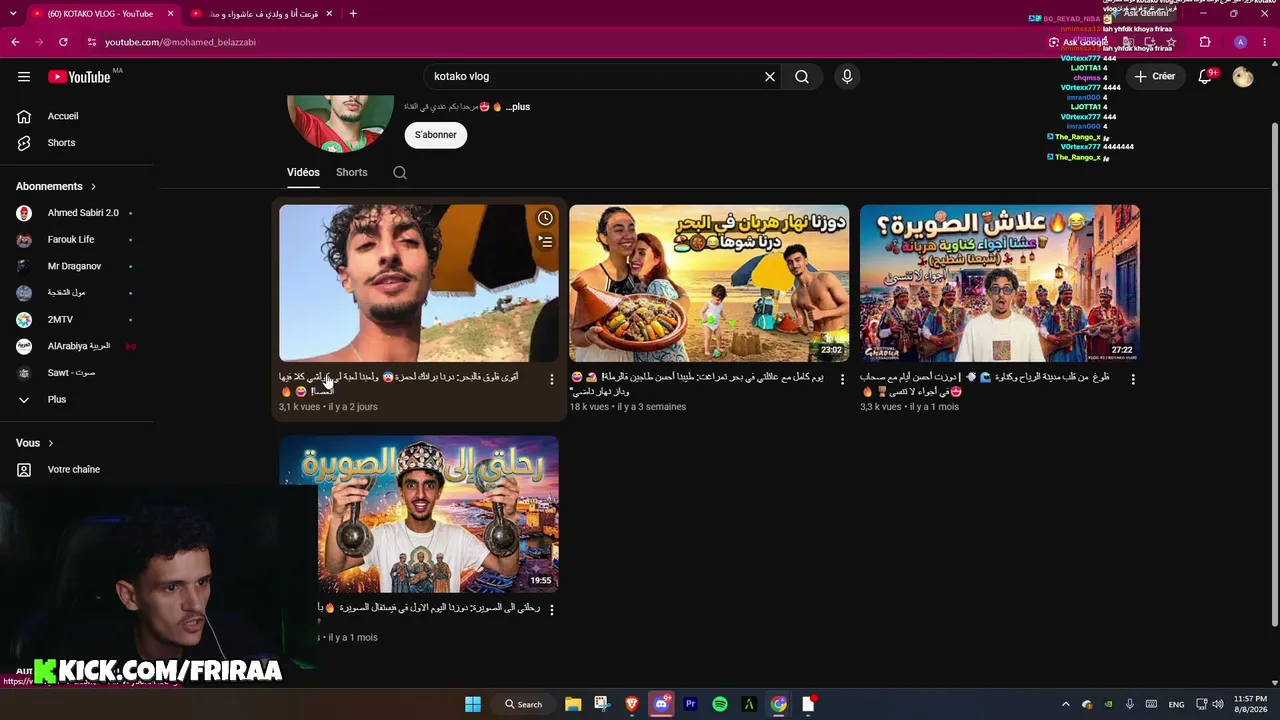
Task: Open the account avatar menu
Action: (1243, 77)
